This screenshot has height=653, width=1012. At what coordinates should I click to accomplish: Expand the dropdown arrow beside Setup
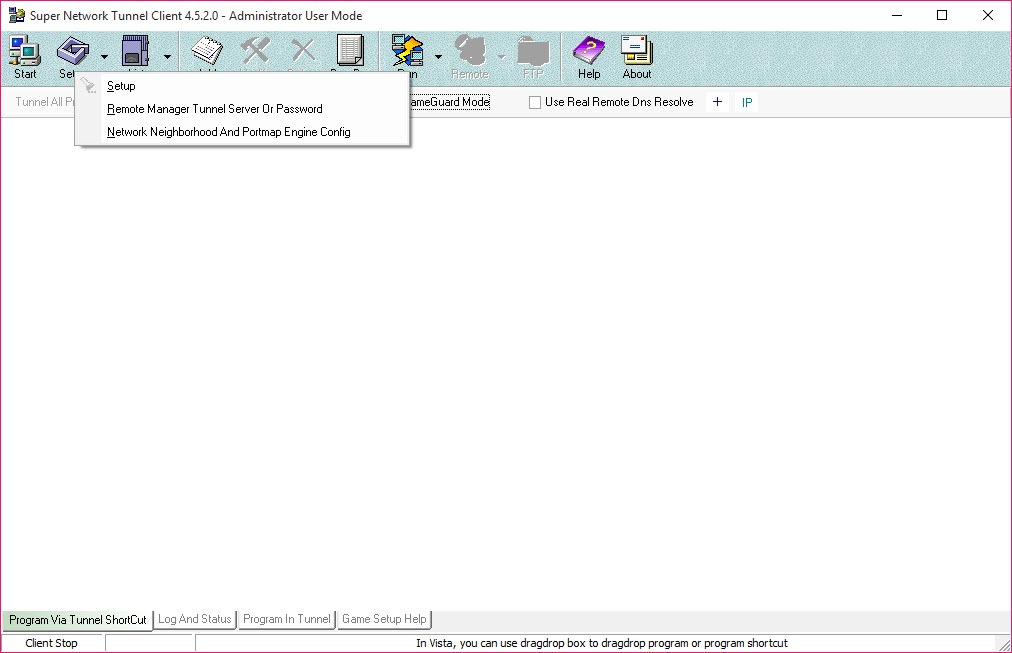105,57
